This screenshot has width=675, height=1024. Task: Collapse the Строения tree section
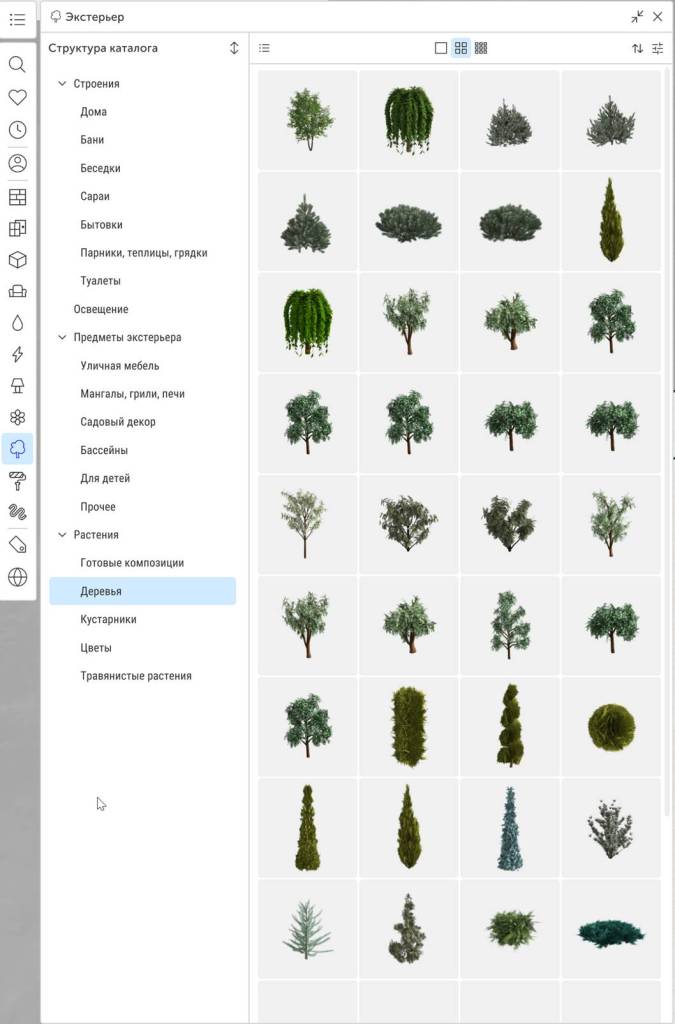(x=62, y=84)
